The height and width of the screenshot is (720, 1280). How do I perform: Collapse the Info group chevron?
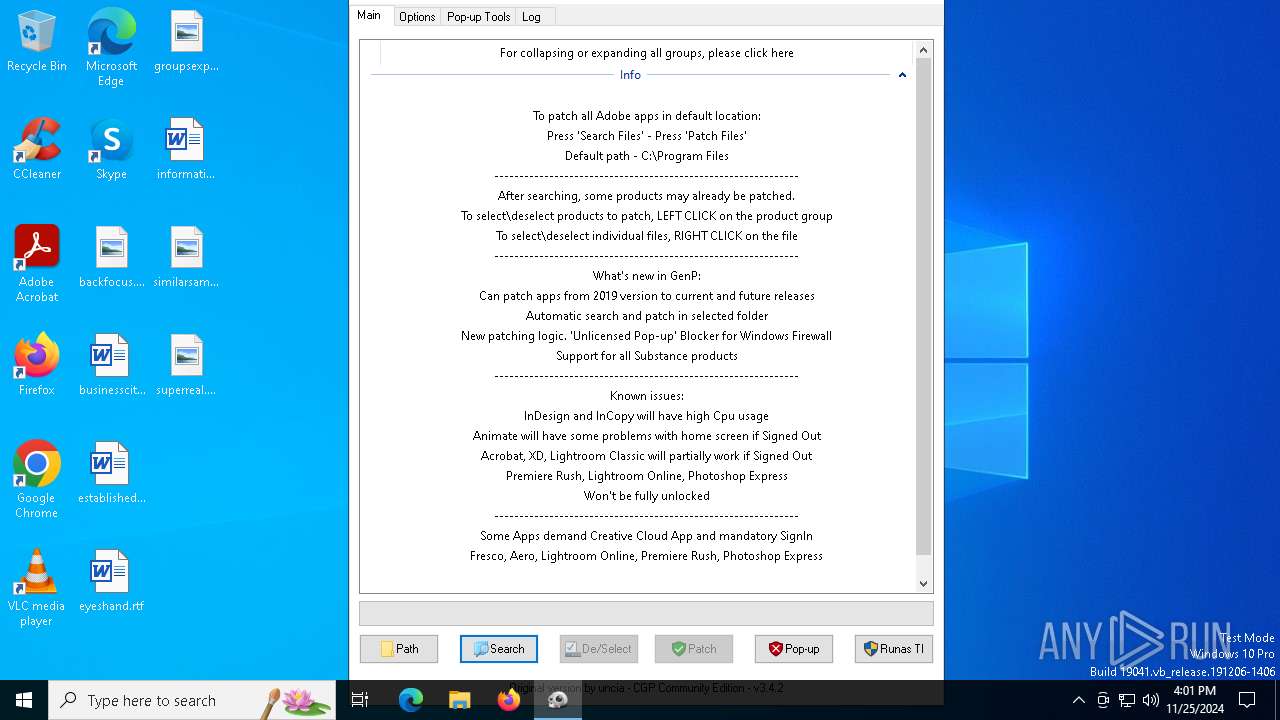tap(902, 75)
